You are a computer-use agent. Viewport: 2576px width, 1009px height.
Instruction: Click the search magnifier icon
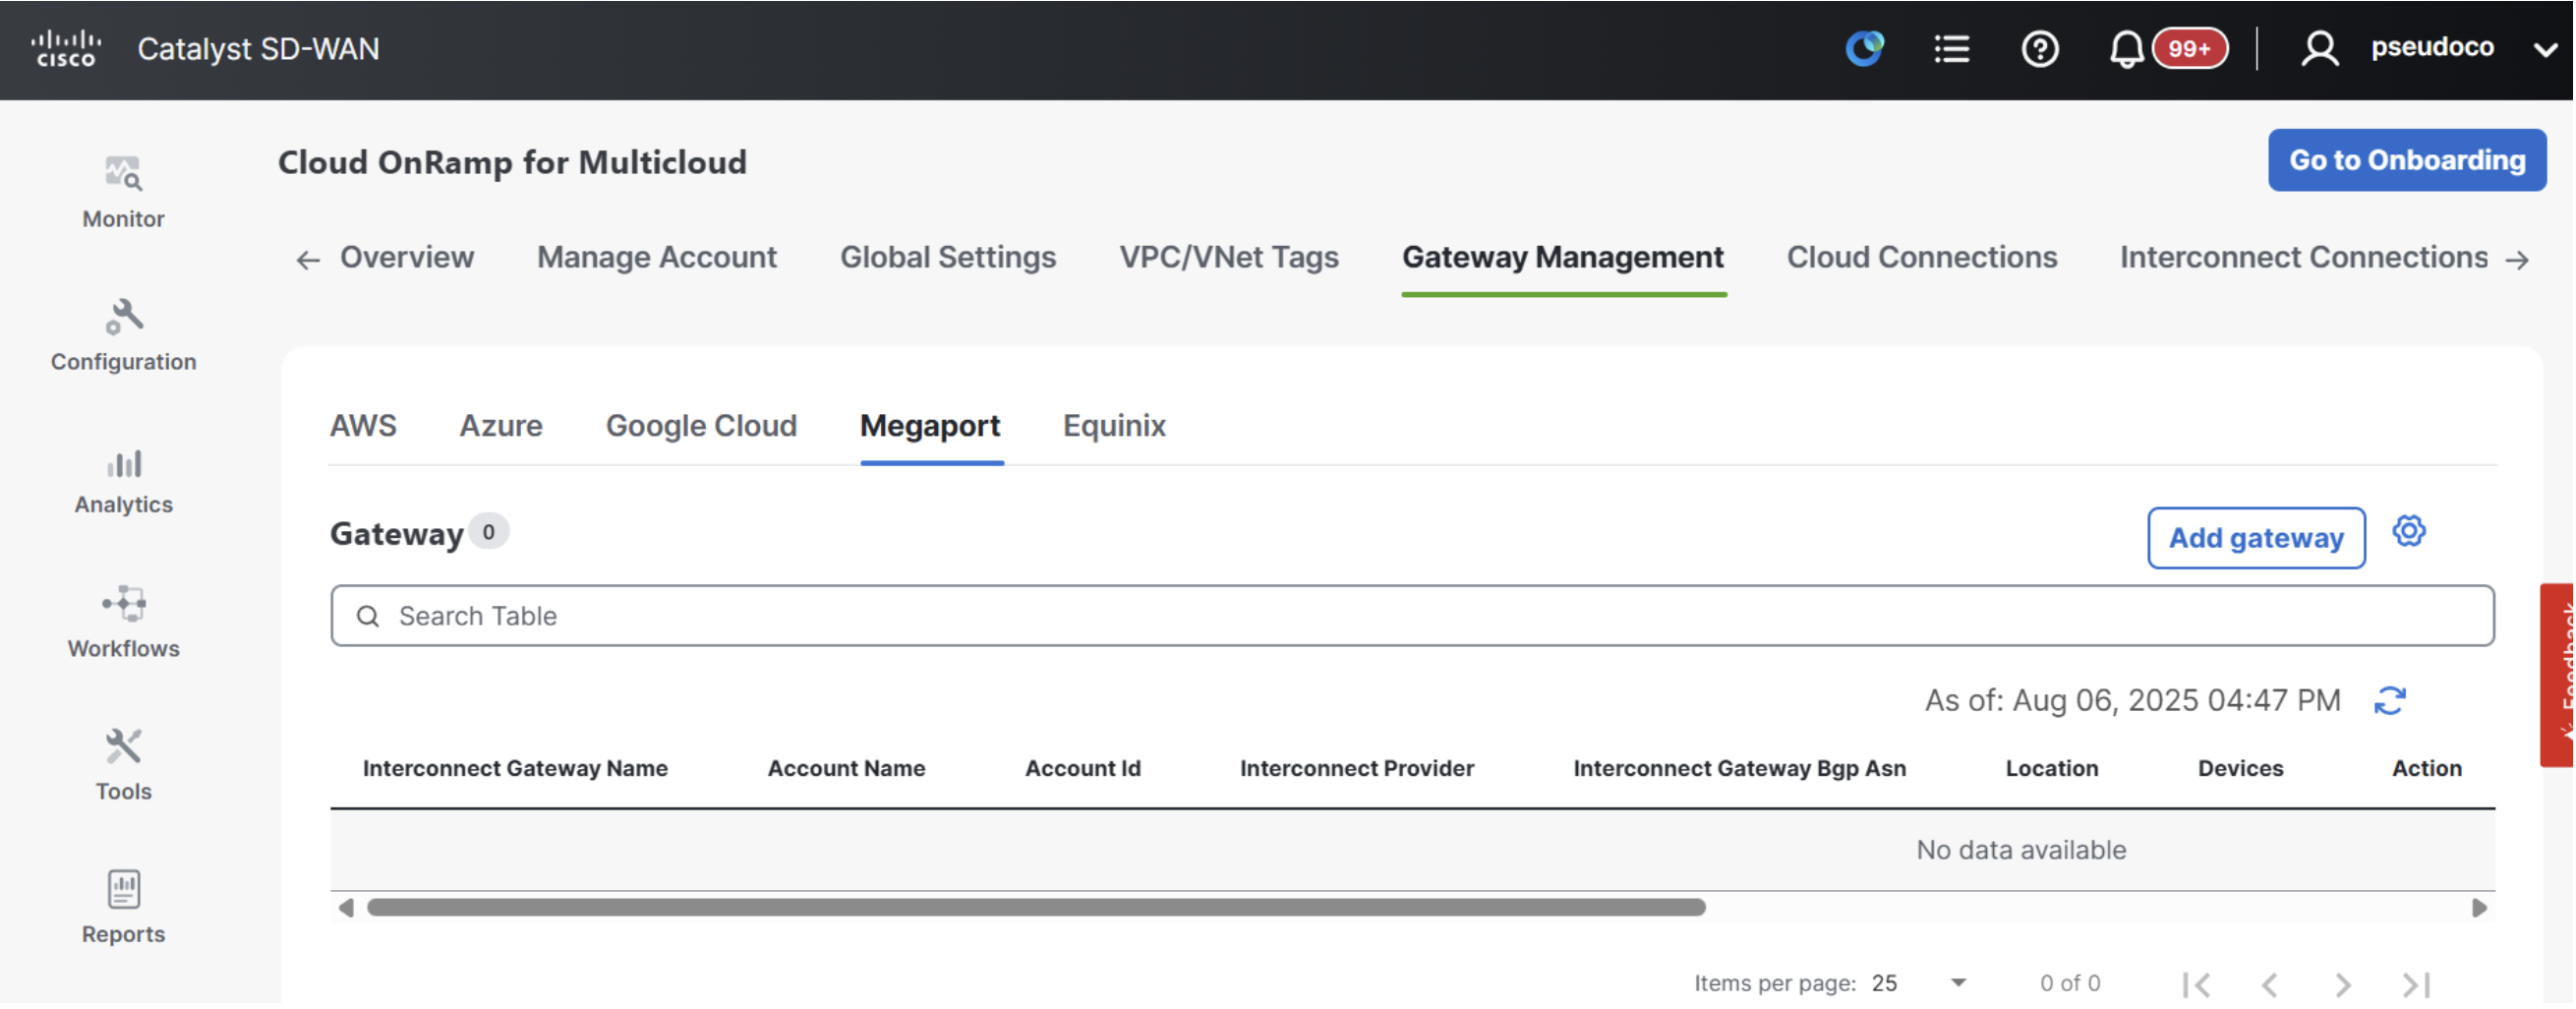tap(368, 617)
